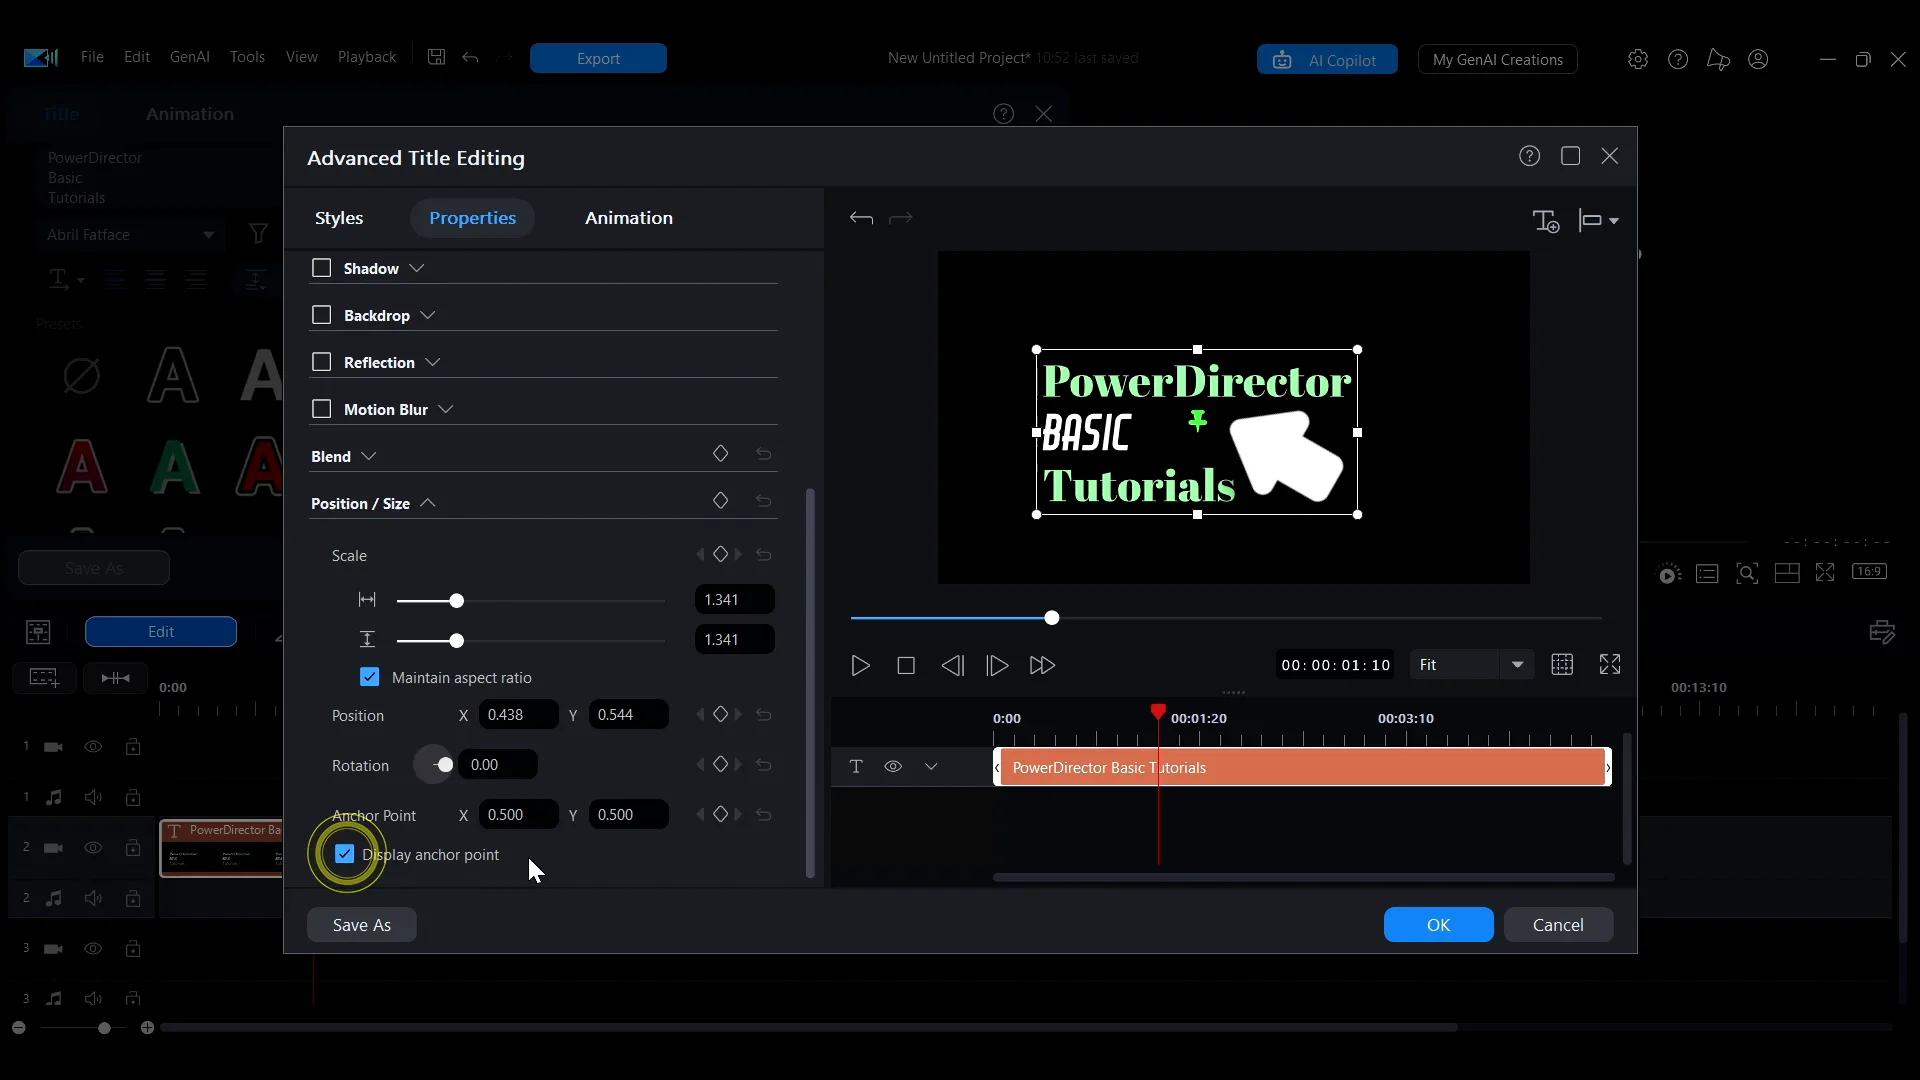Expand the Reflection section
1920x1080 pixels.
(433, 362)
